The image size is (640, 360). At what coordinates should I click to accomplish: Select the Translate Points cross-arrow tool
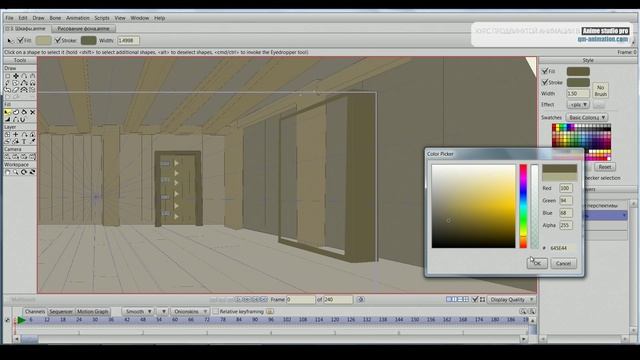point(16,76)
